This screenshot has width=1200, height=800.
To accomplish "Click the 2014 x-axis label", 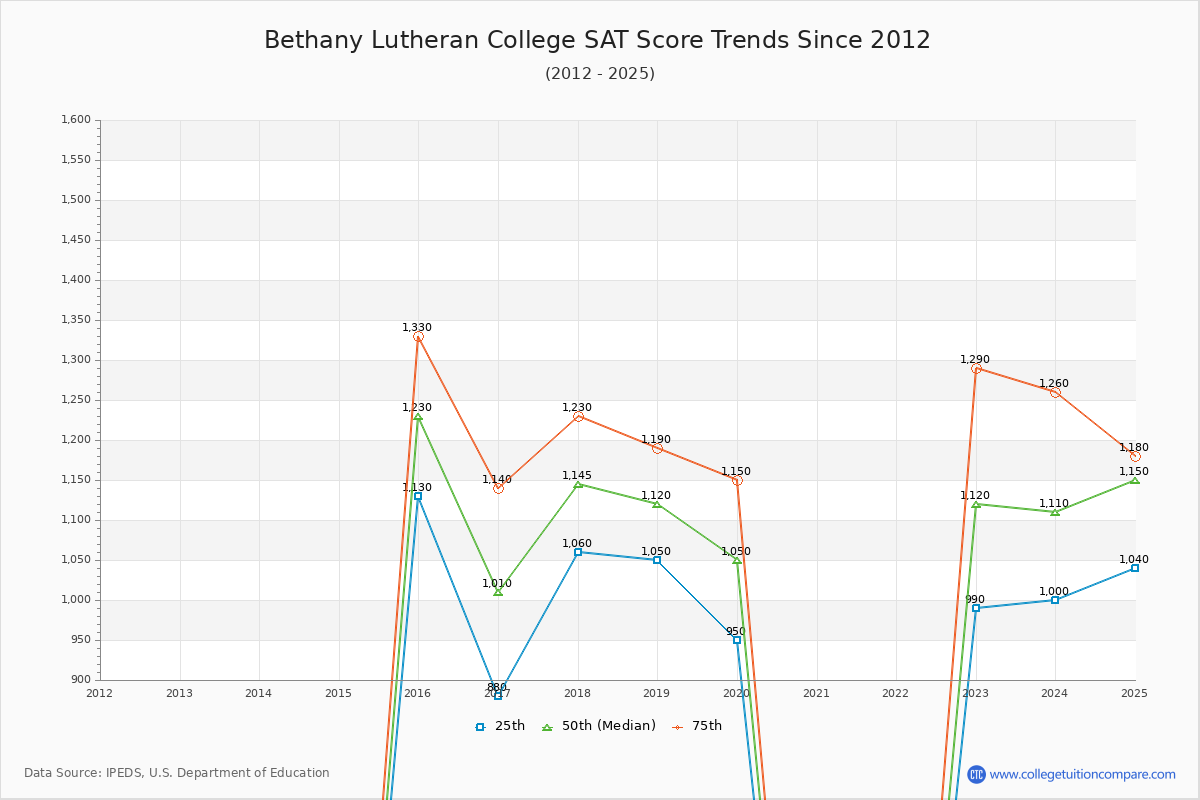I will pos(259,693).
